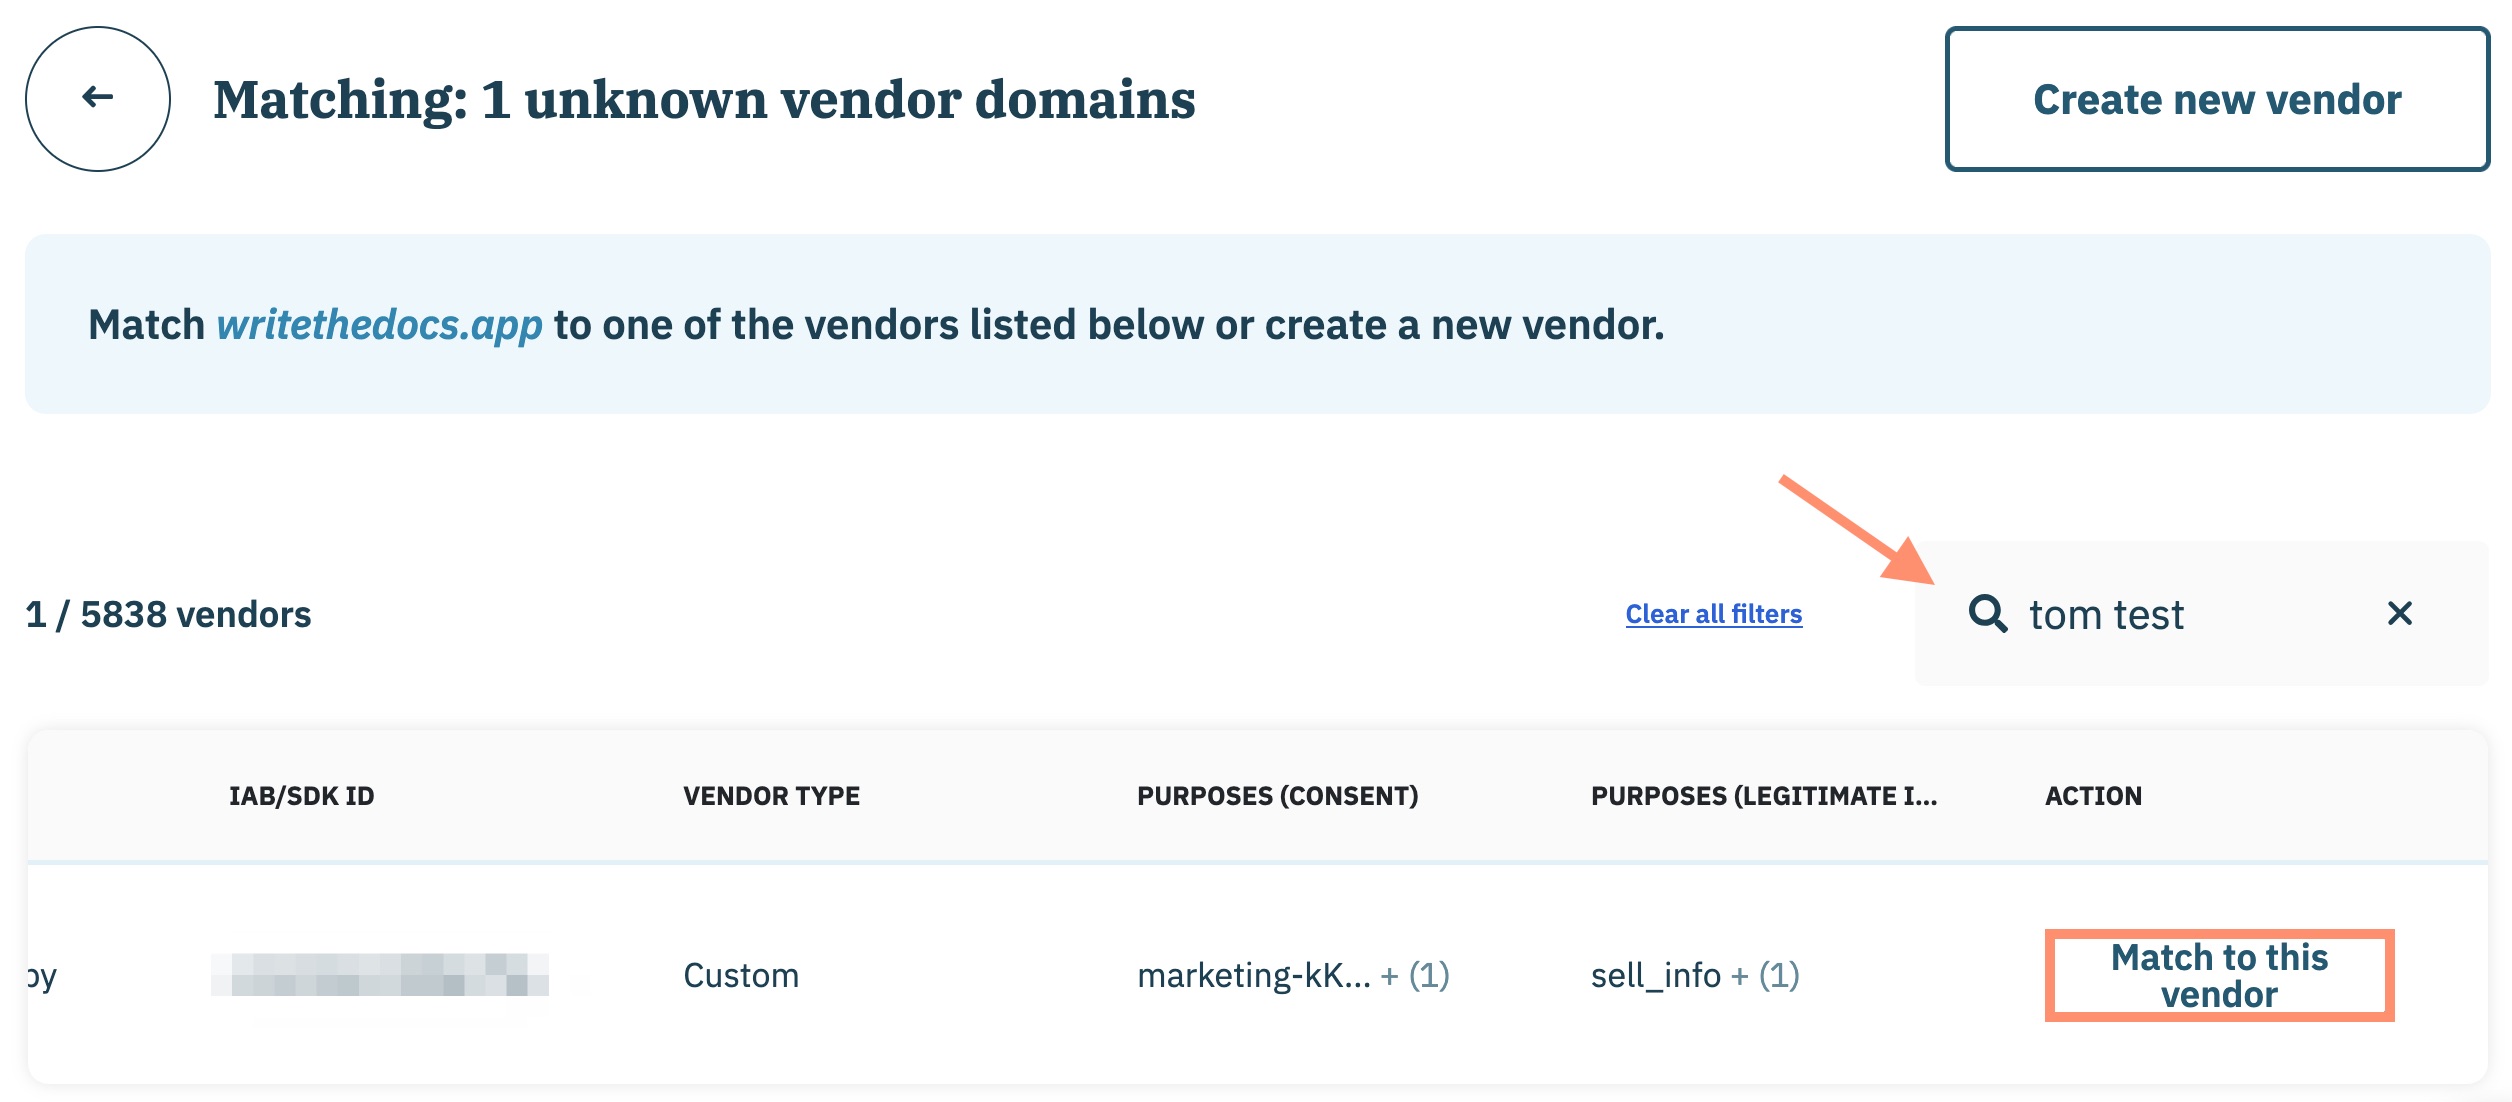Click the writethedocs.app domain link
The height and width of the screenshot is (1102, 2512).
[x=379, y=325]
